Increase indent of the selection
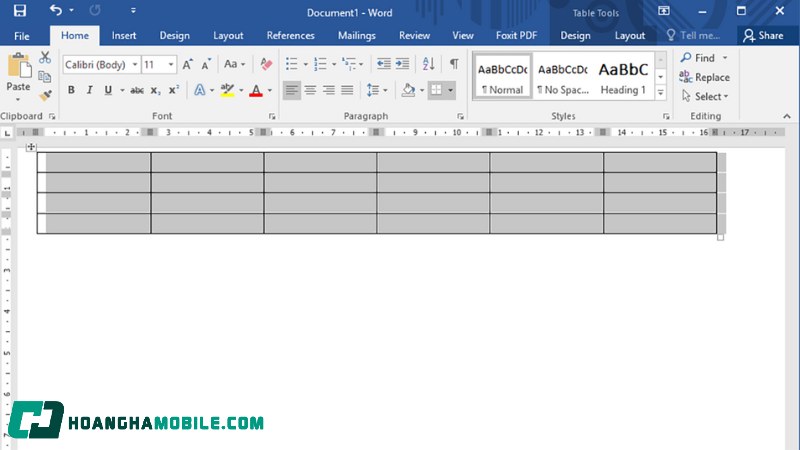Image resolution: width=800 pixels, height=450 pixels. pyautogui.click(x=402, y=64)
